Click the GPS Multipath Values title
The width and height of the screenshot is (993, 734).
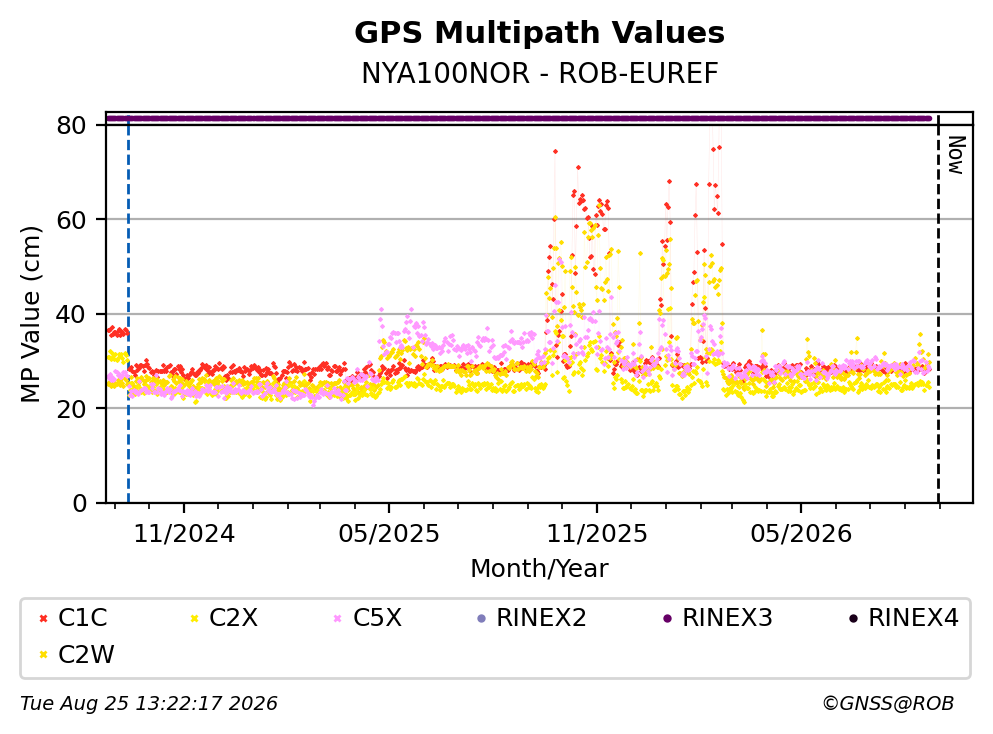click(x=540, y=32)
